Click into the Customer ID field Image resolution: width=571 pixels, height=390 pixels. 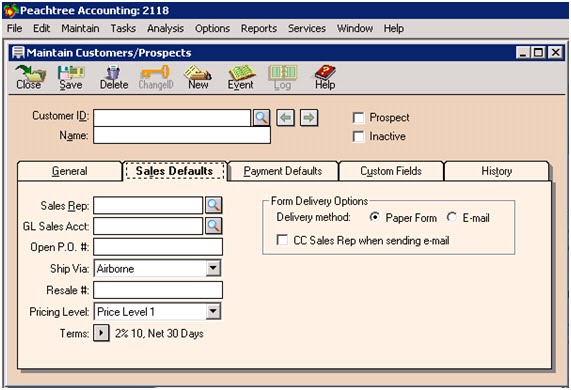point(172,118)
